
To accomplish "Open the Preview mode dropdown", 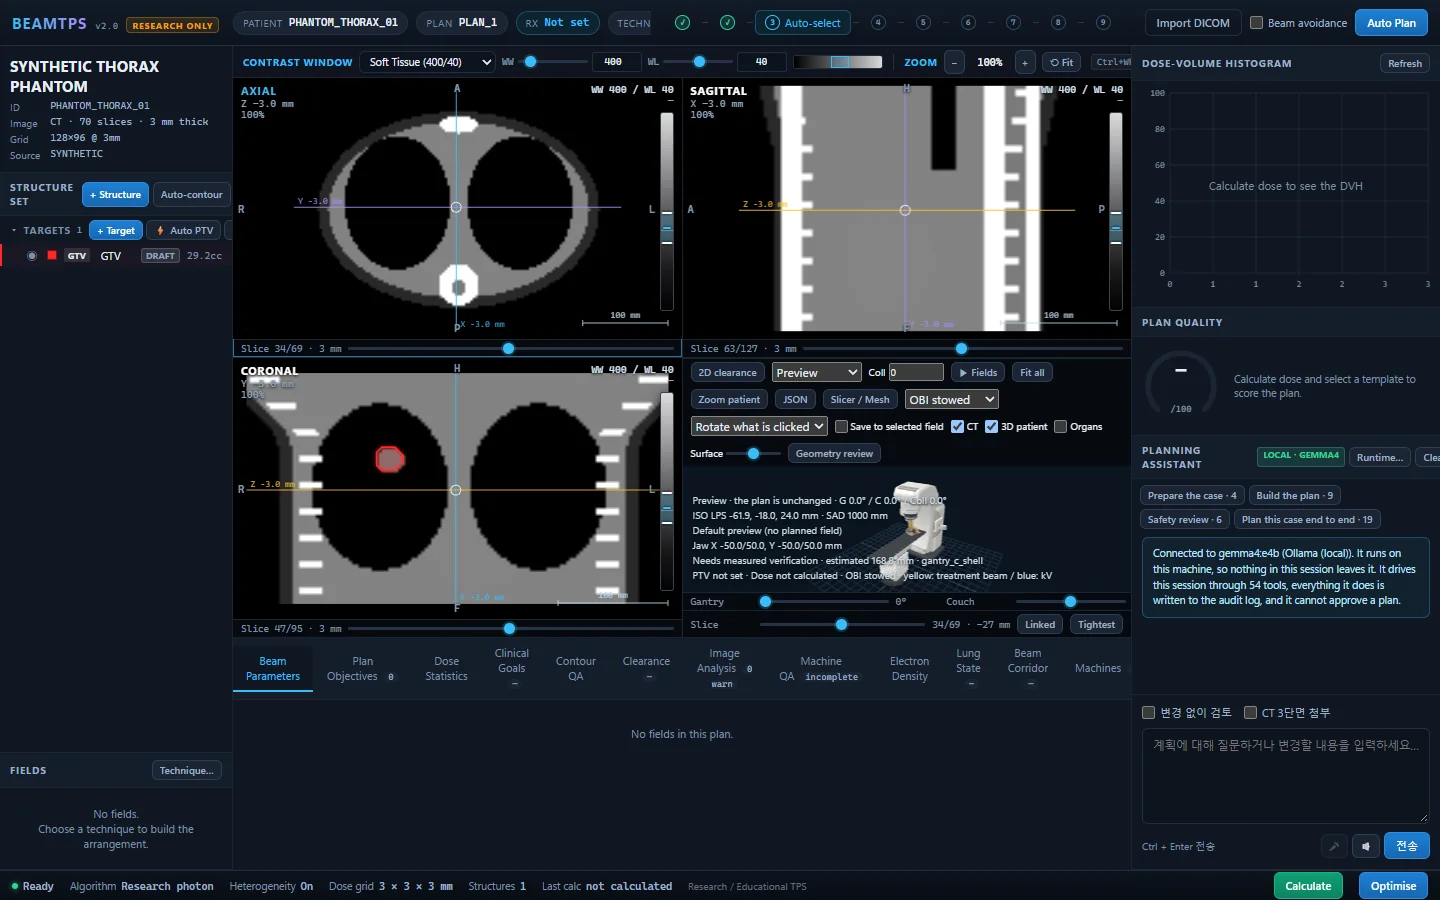I will tap(817, 372).
